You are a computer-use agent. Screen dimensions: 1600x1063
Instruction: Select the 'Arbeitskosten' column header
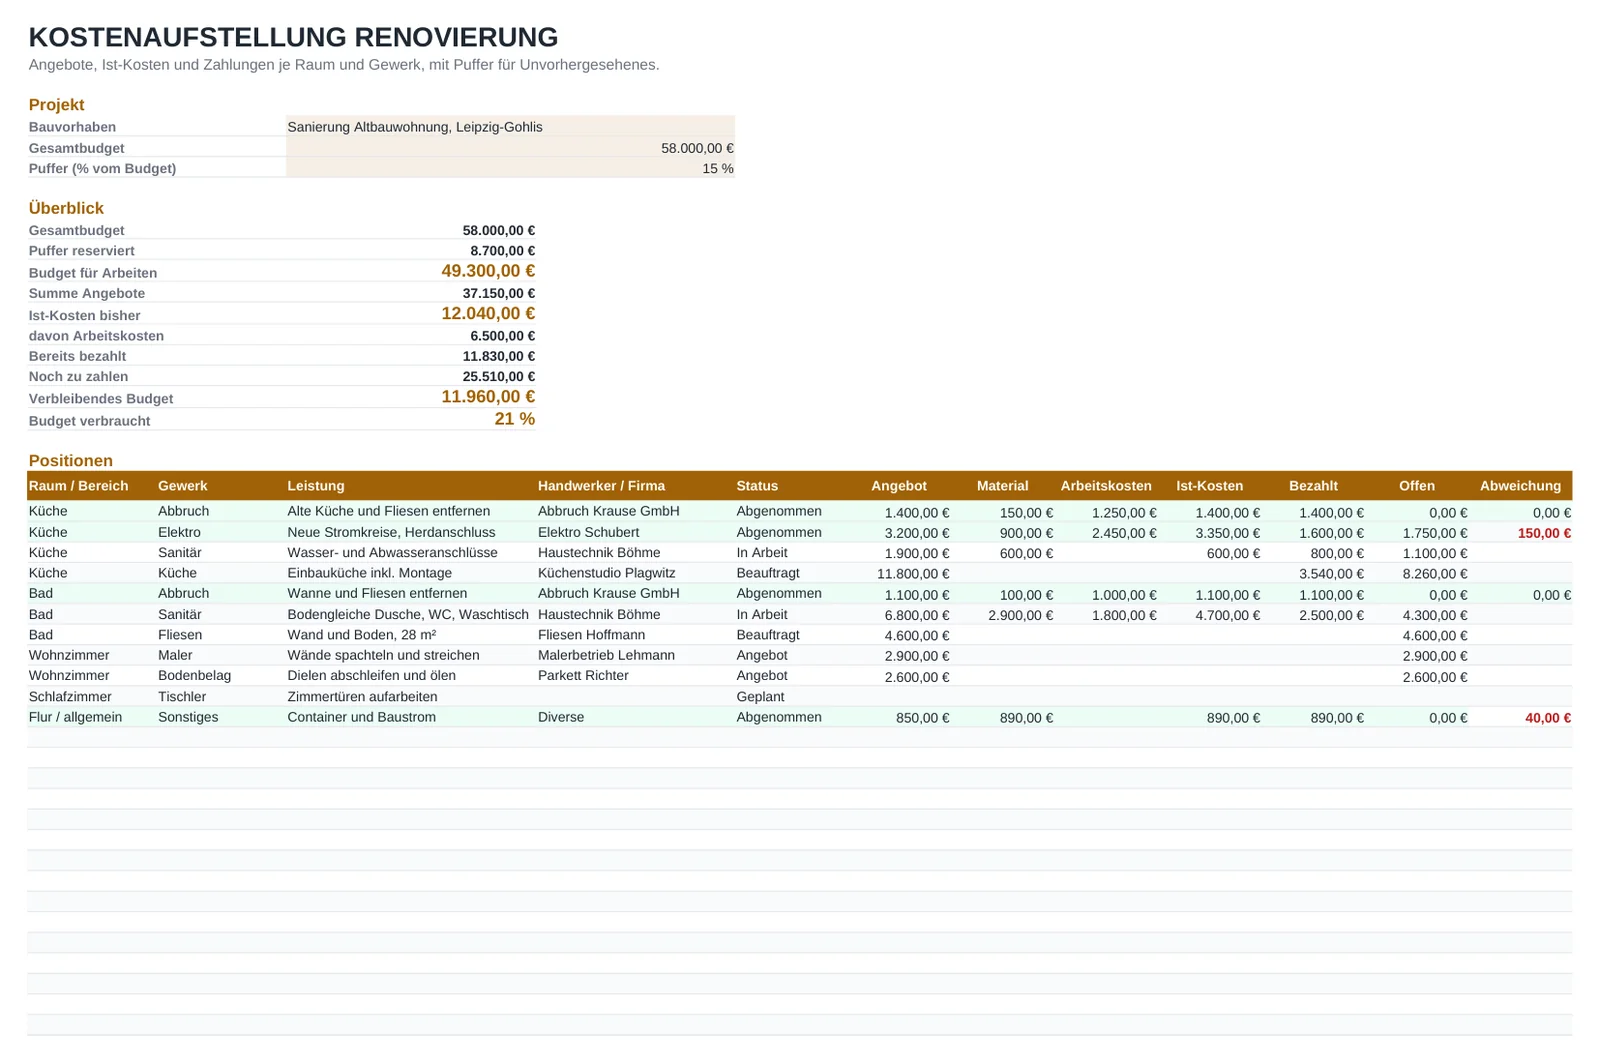[x=1106, y=486]
